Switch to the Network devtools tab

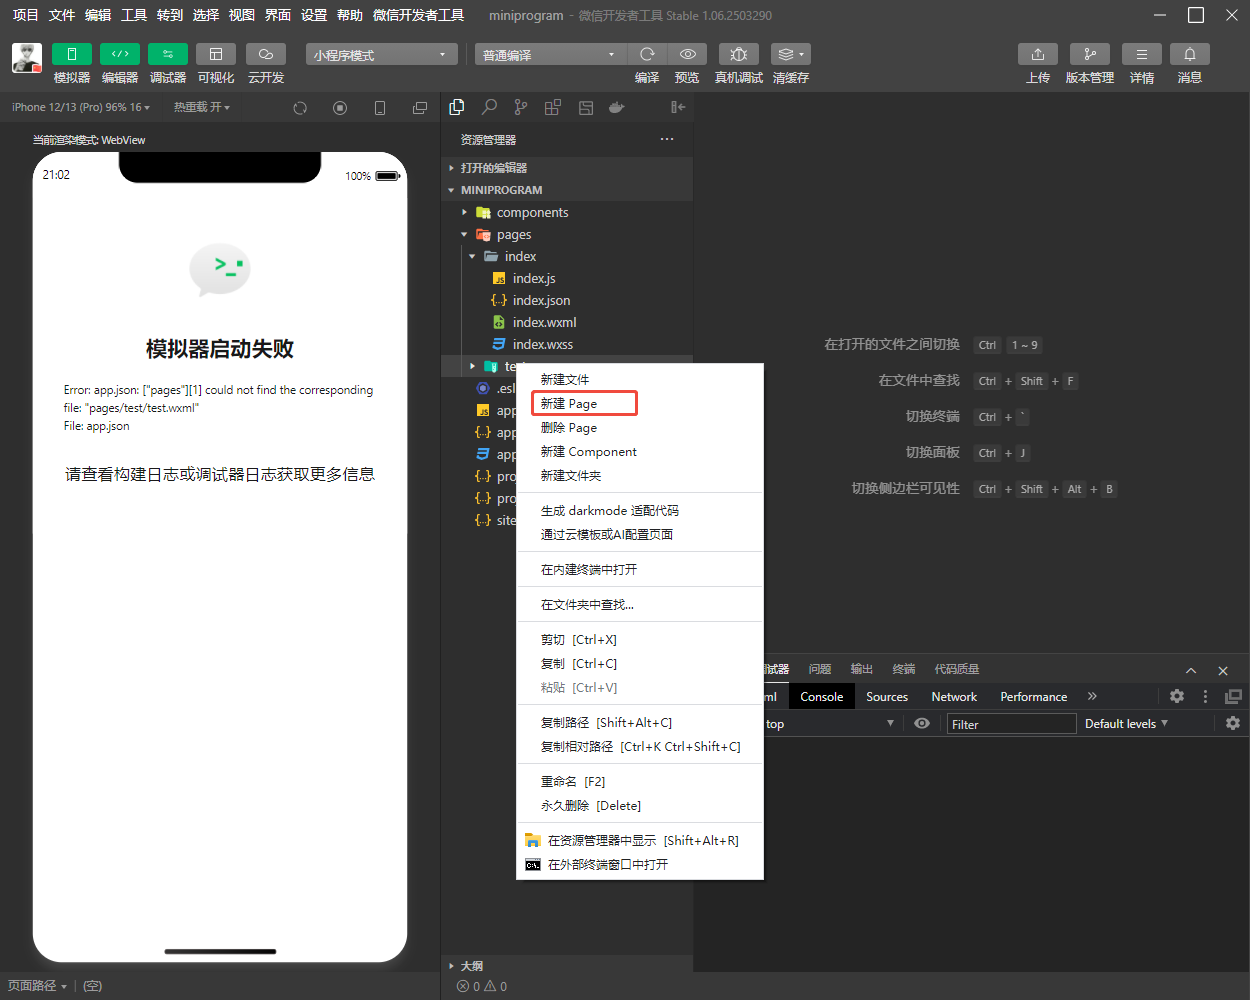pos(954,696)
